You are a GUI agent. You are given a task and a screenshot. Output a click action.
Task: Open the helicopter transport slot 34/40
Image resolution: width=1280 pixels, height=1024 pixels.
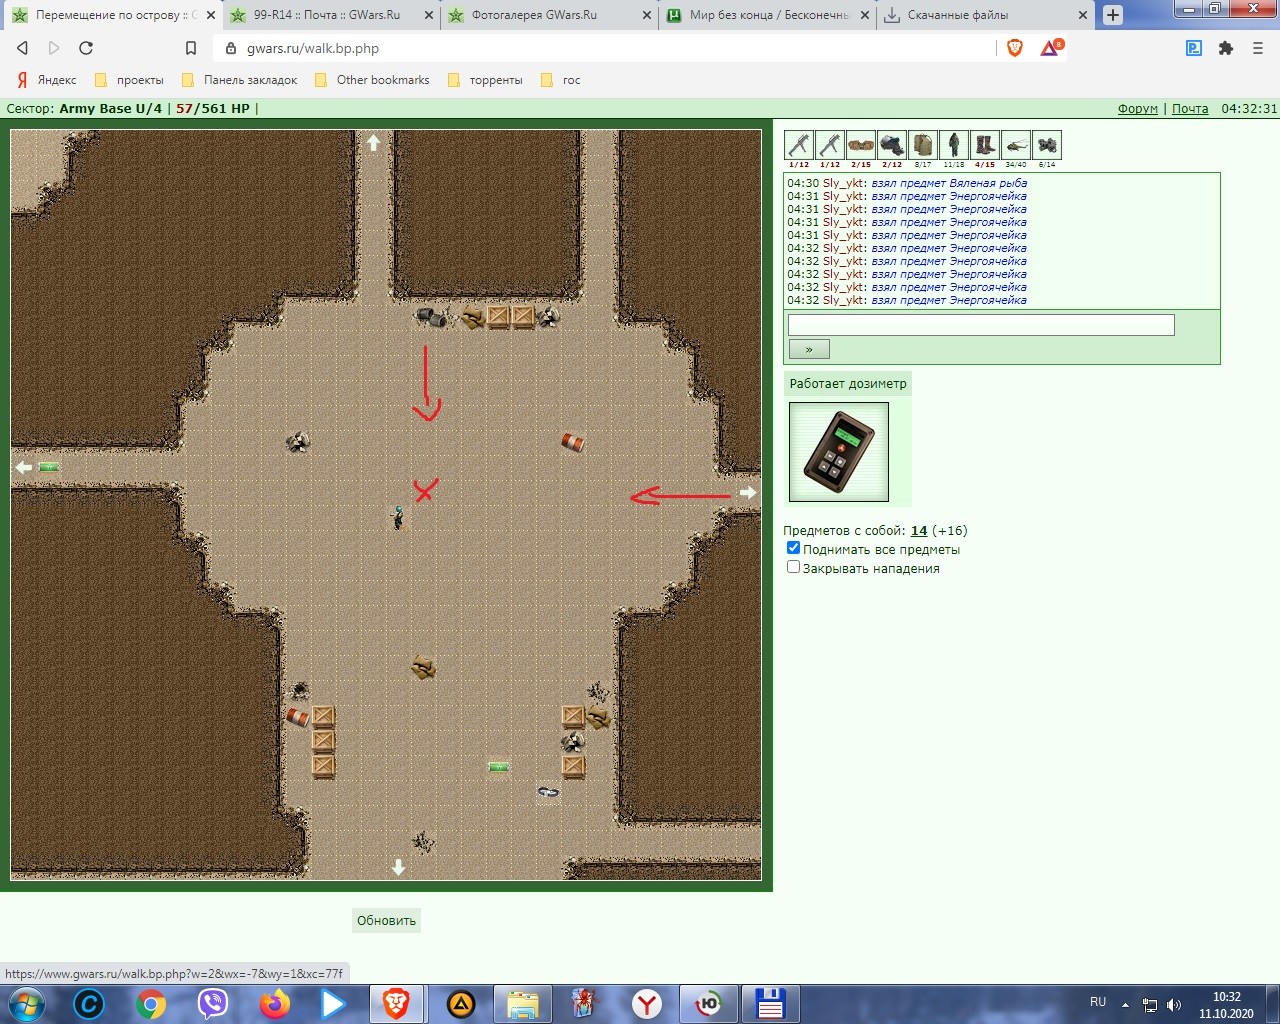coord(1016,146)
